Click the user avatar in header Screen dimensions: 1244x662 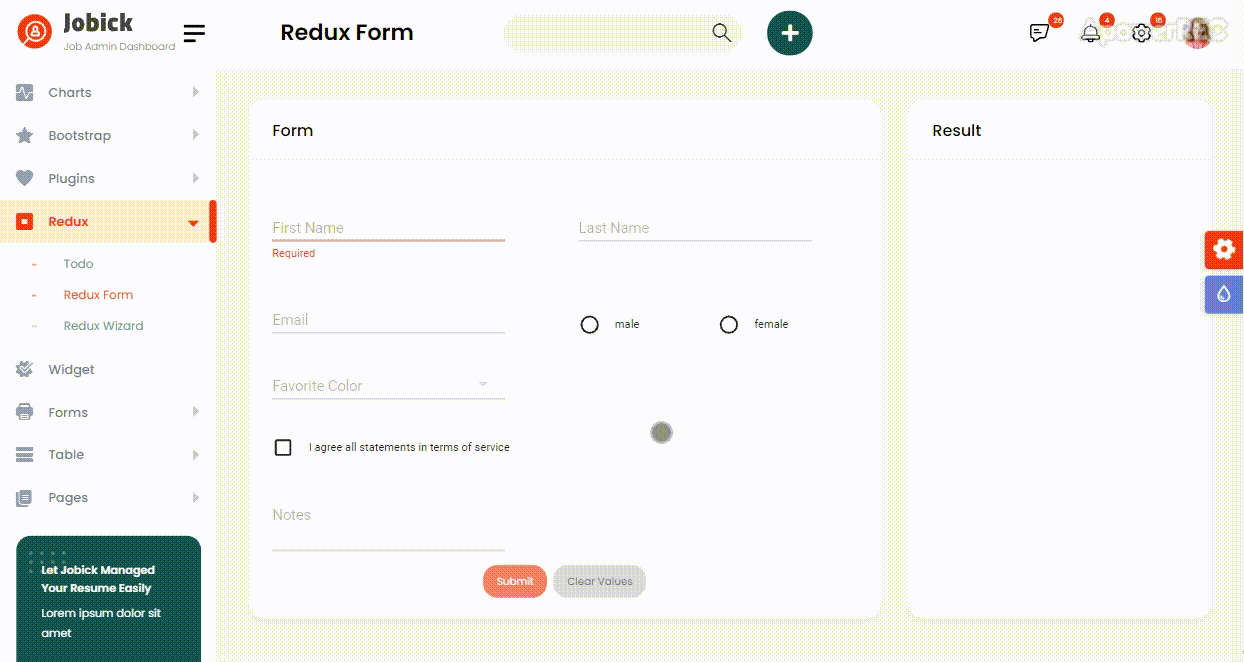1198,33
